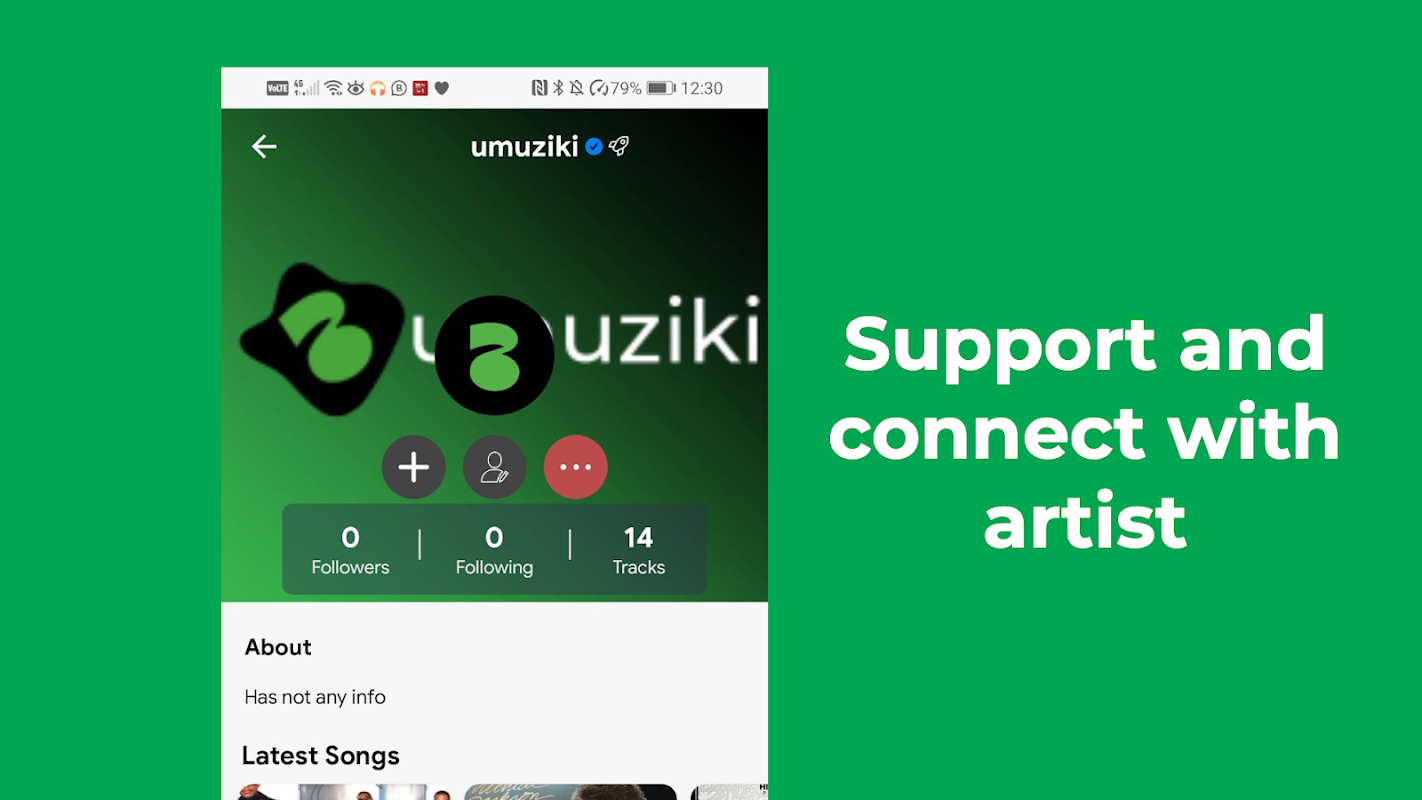Select the About section heading
The image size is (1422, 800).
(278, 647)
